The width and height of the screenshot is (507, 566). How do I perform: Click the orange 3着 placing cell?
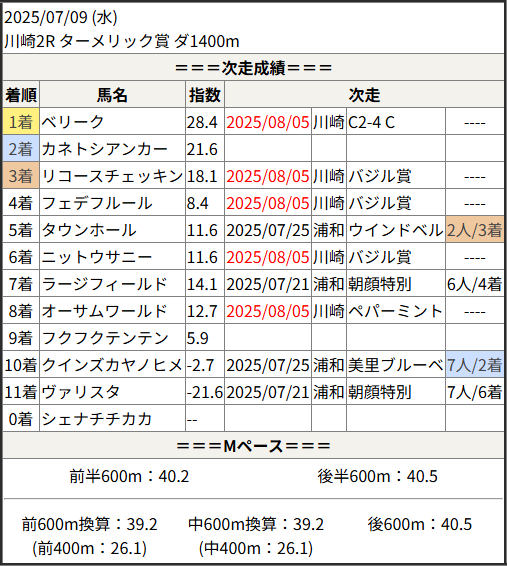[x=21, y=176]
